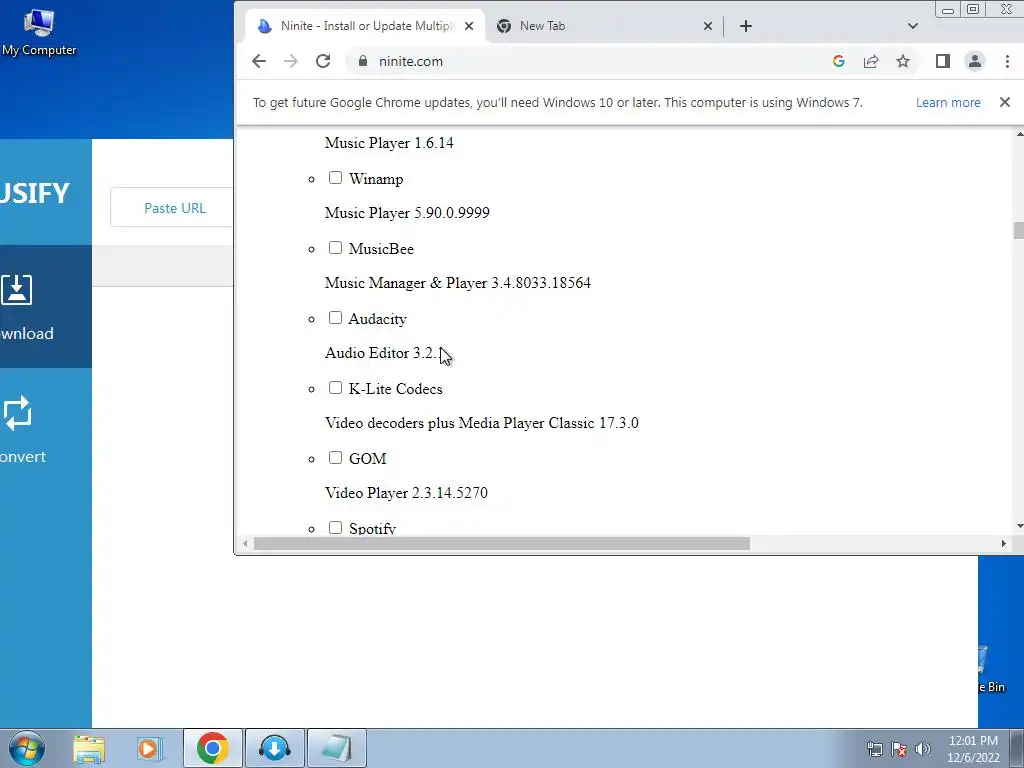Close the New Tab tab

point(707,26)
